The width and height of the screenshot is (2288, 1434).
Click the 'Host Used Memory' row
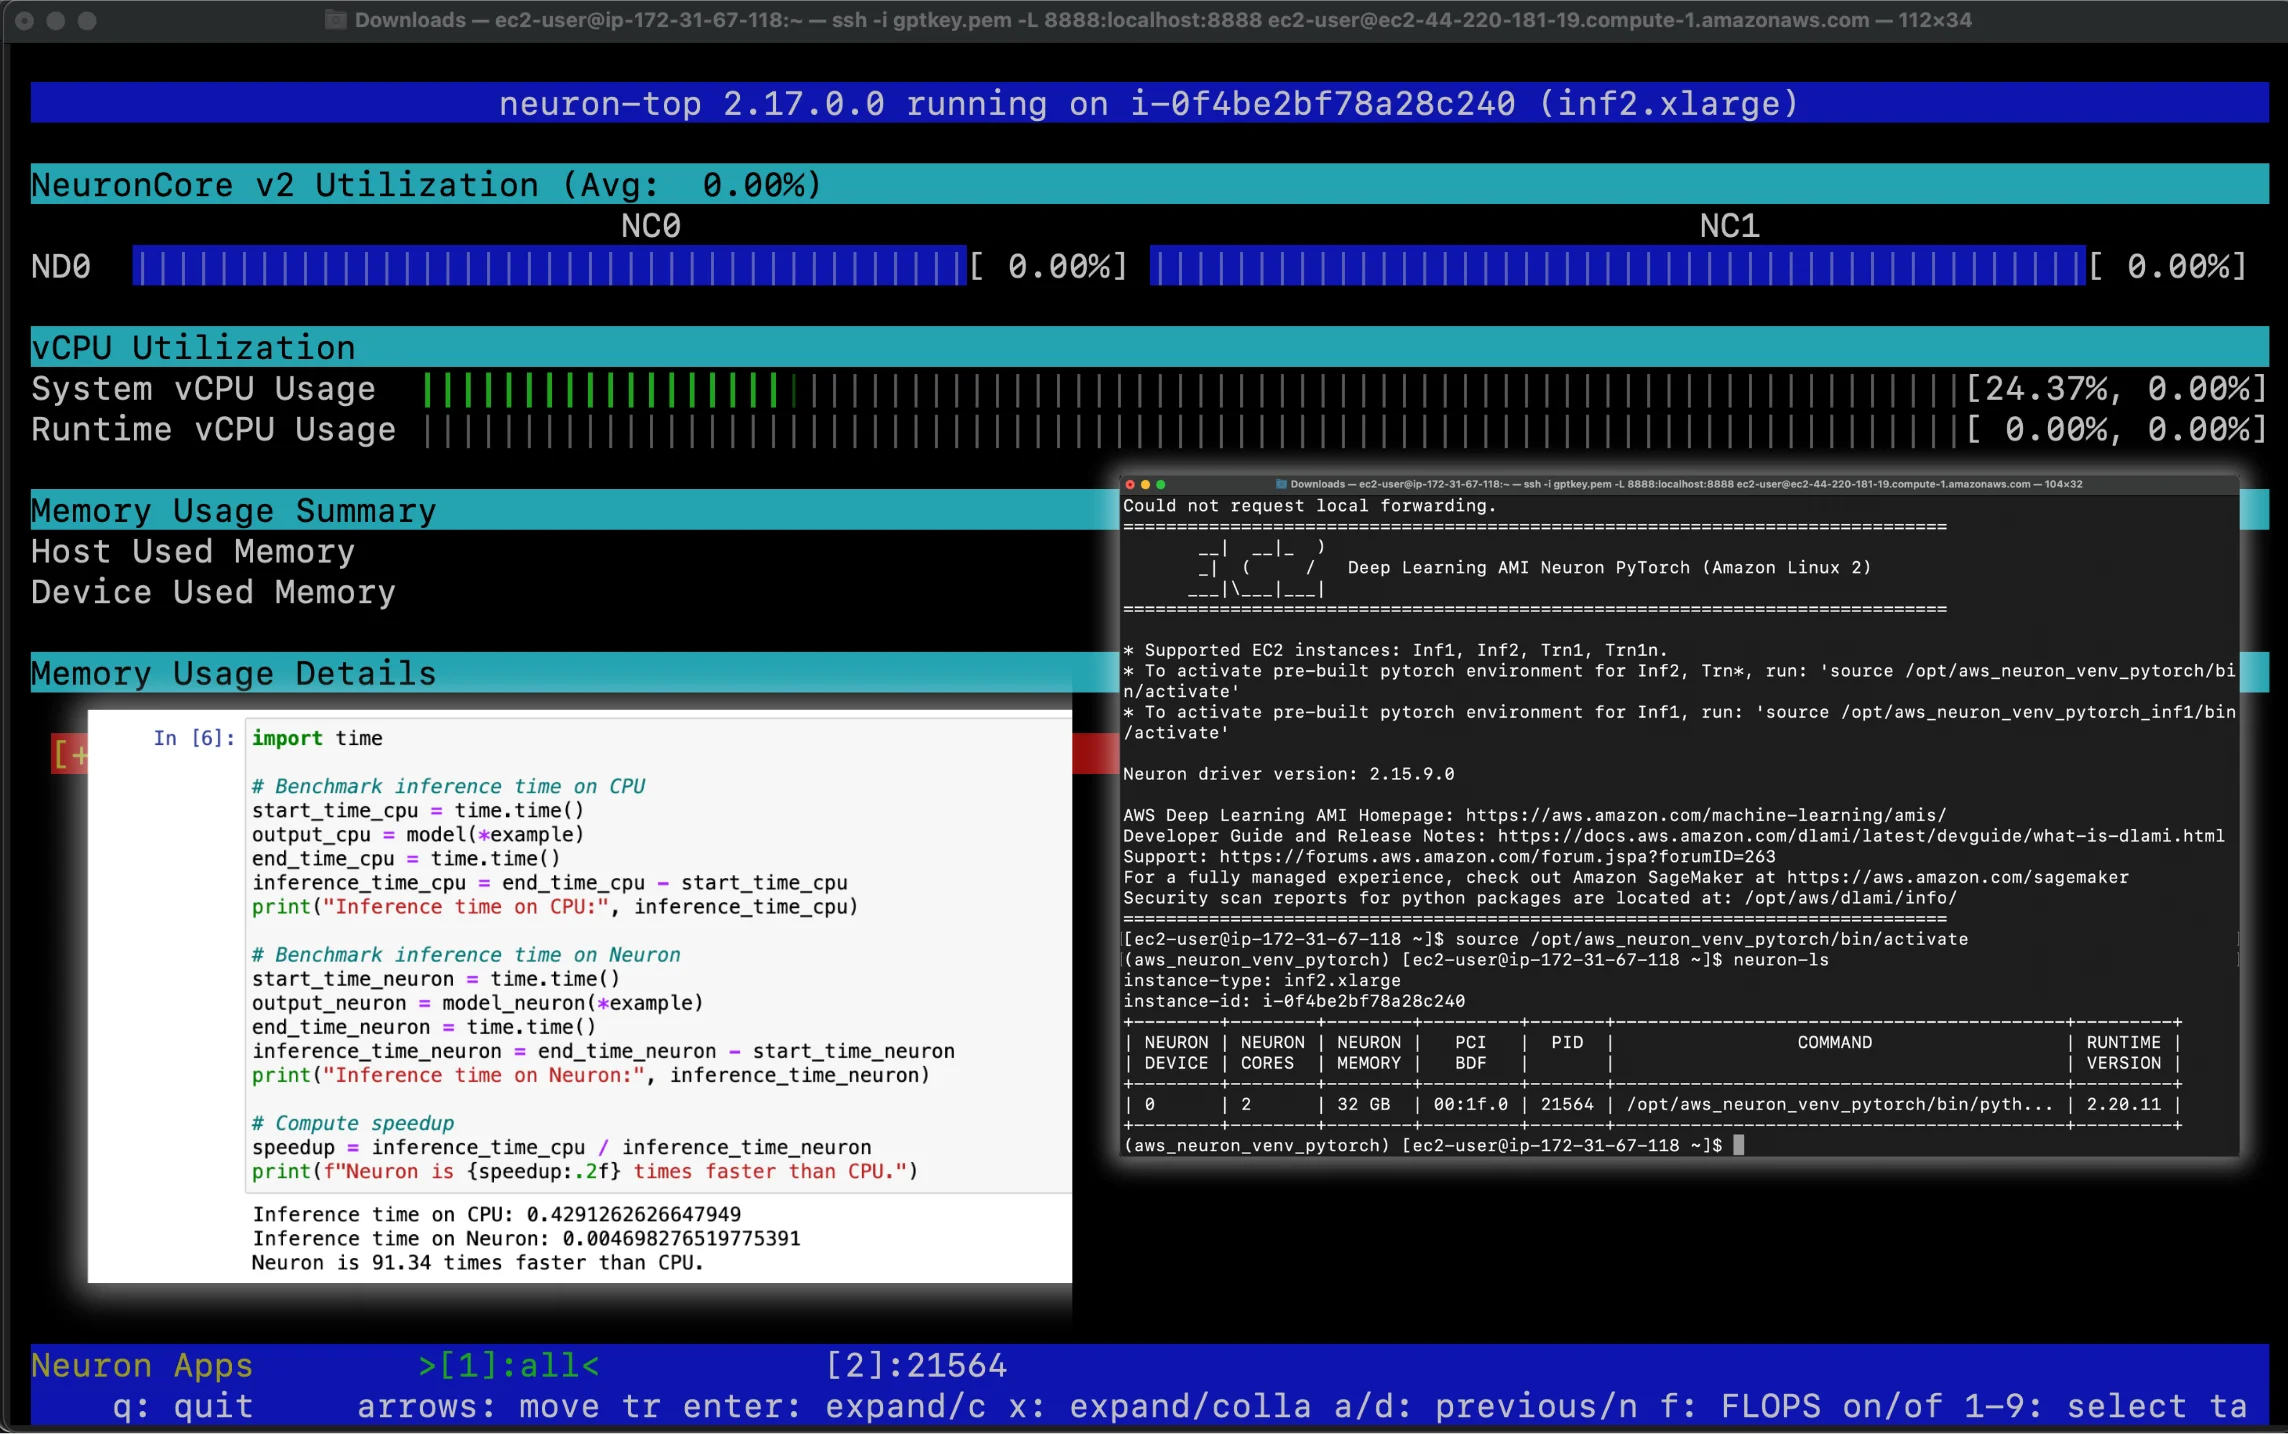[193, 552]
